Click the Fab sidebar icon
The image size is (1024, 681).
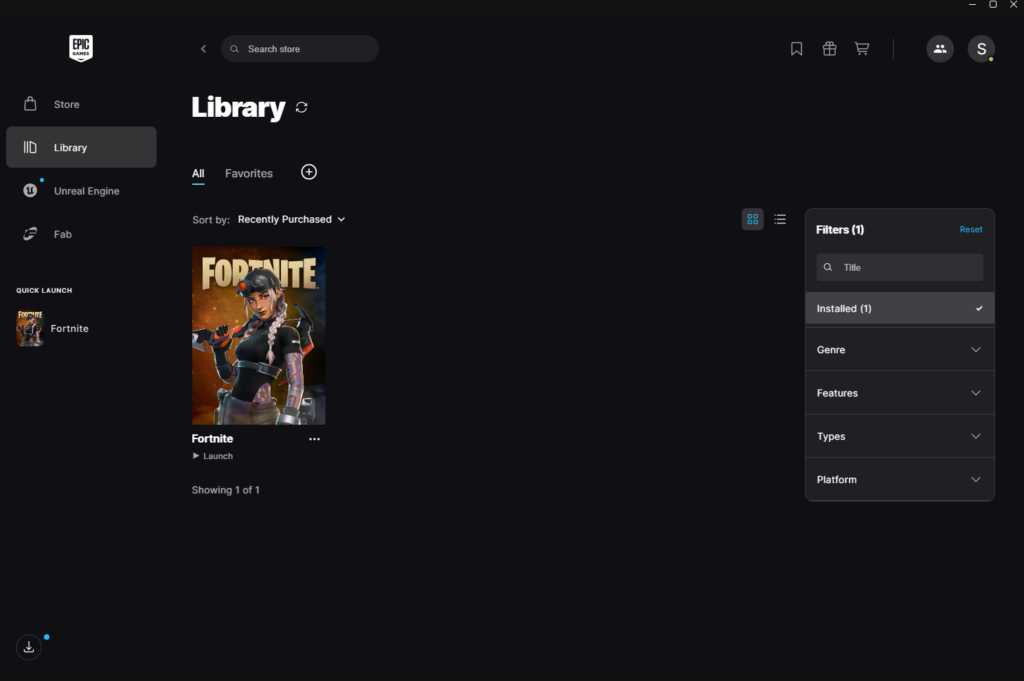point(30,234)
